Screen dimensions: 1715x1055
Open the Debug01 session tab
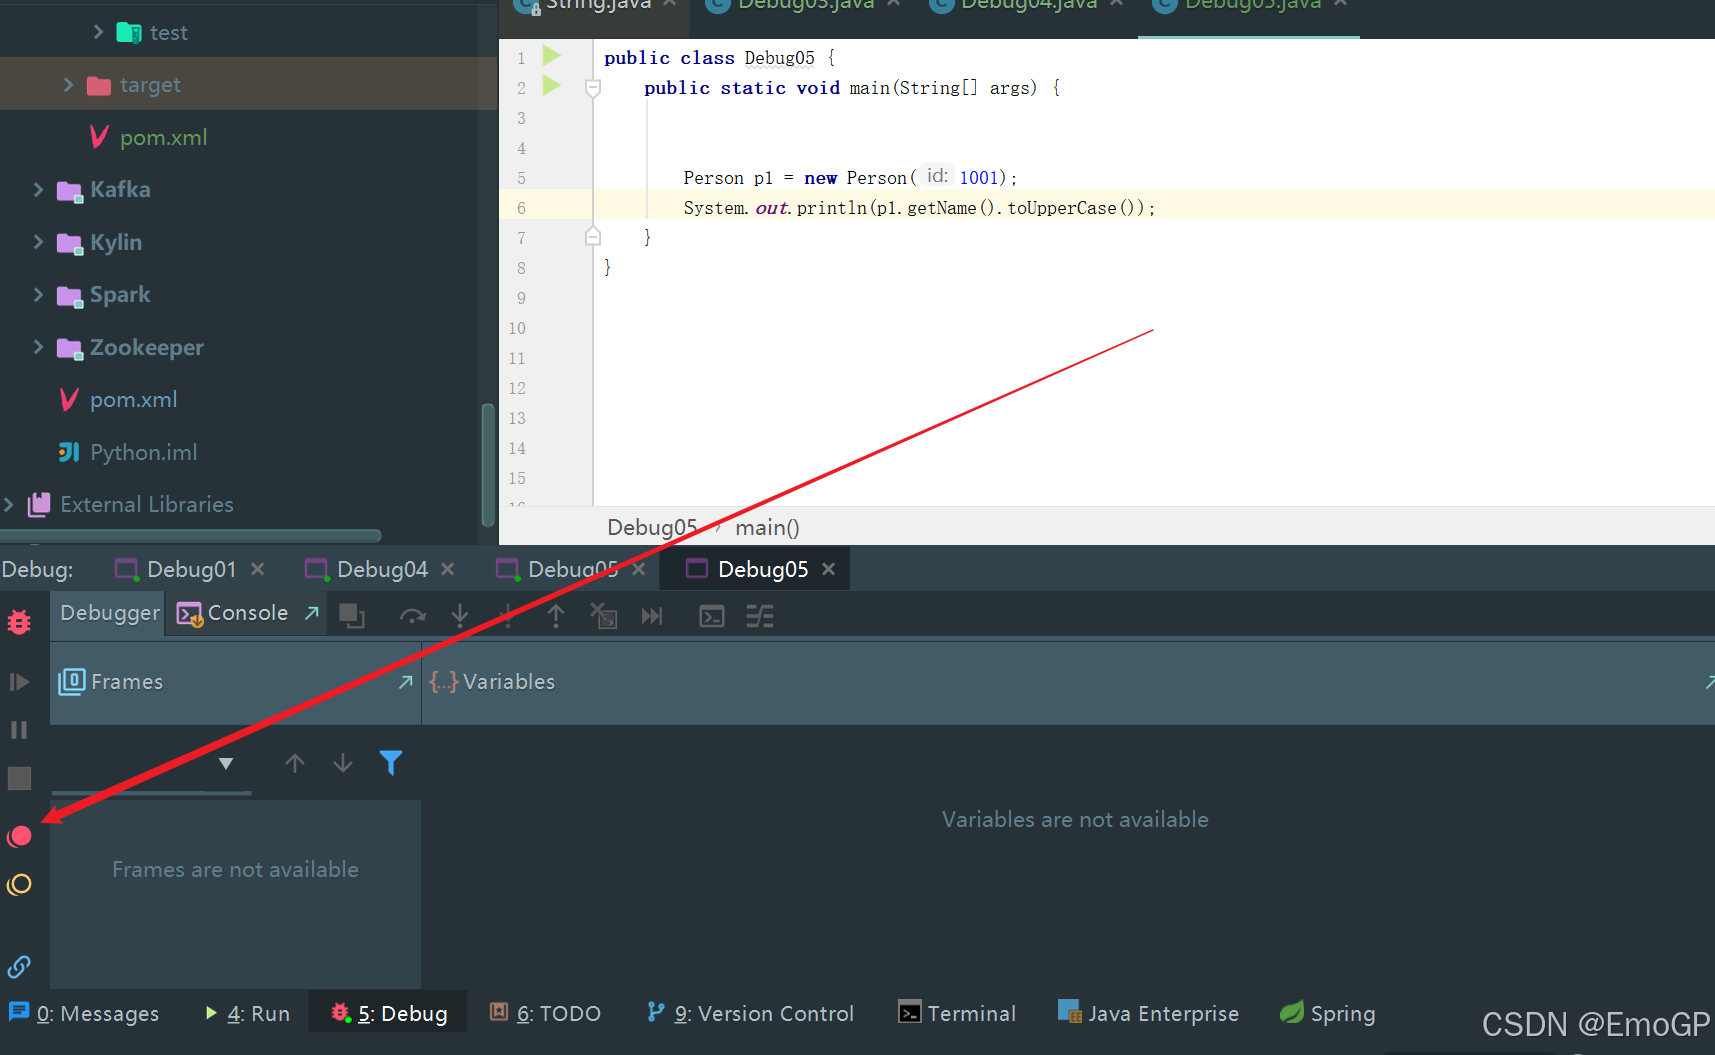191,569
